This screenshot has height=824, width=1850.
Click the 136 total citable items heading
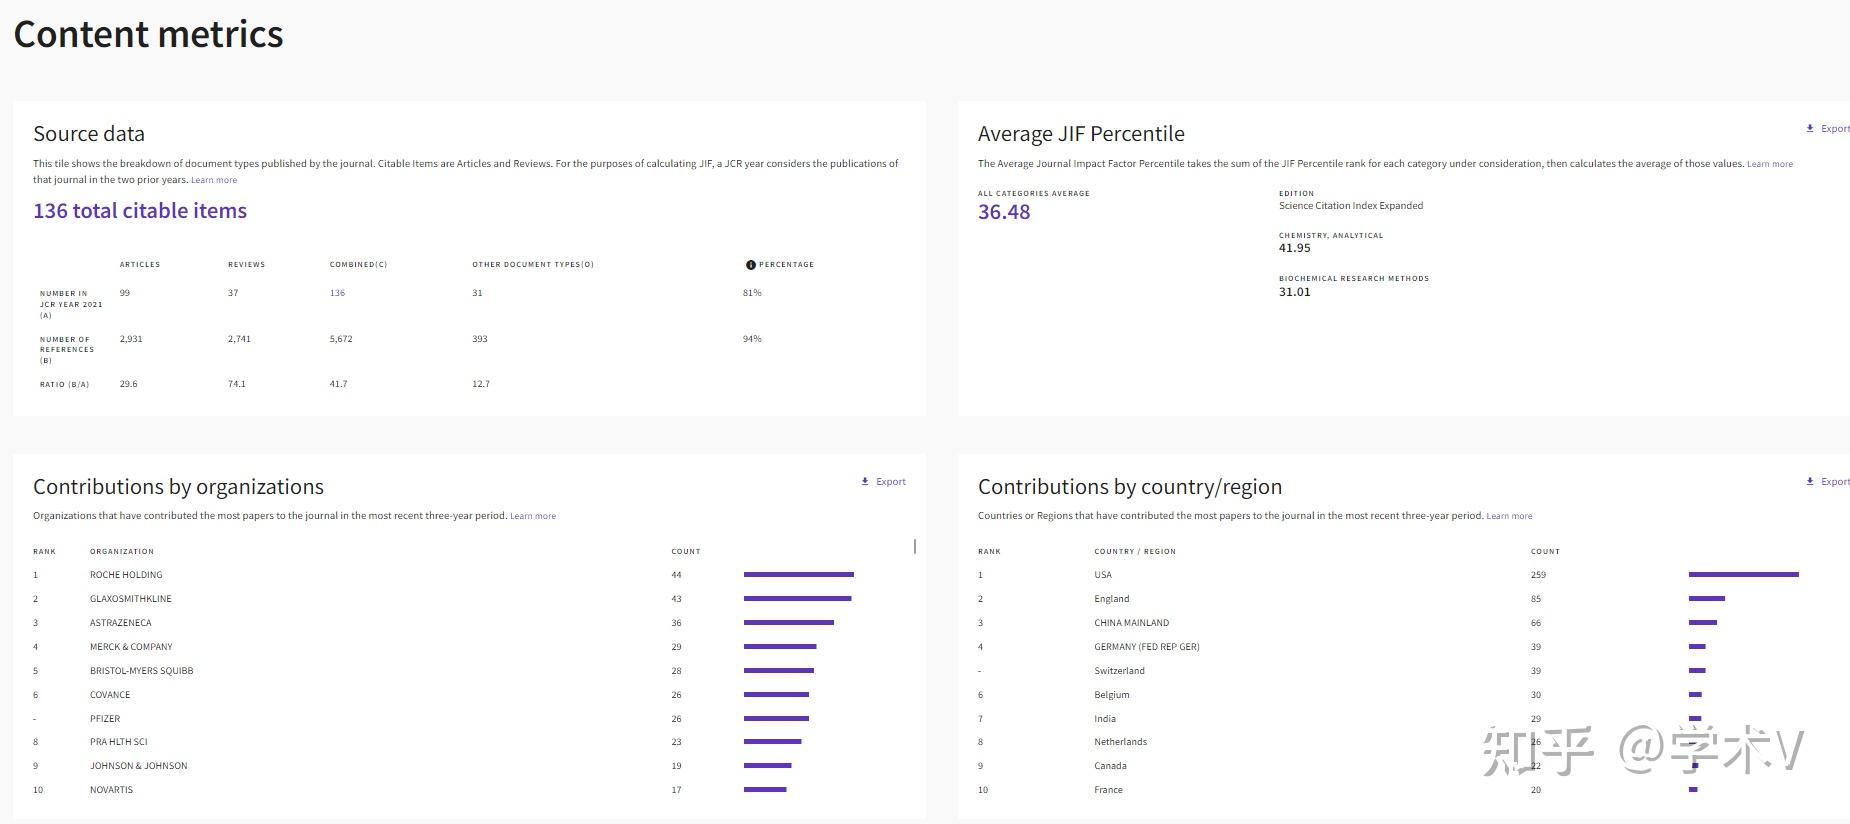(140, 211)
